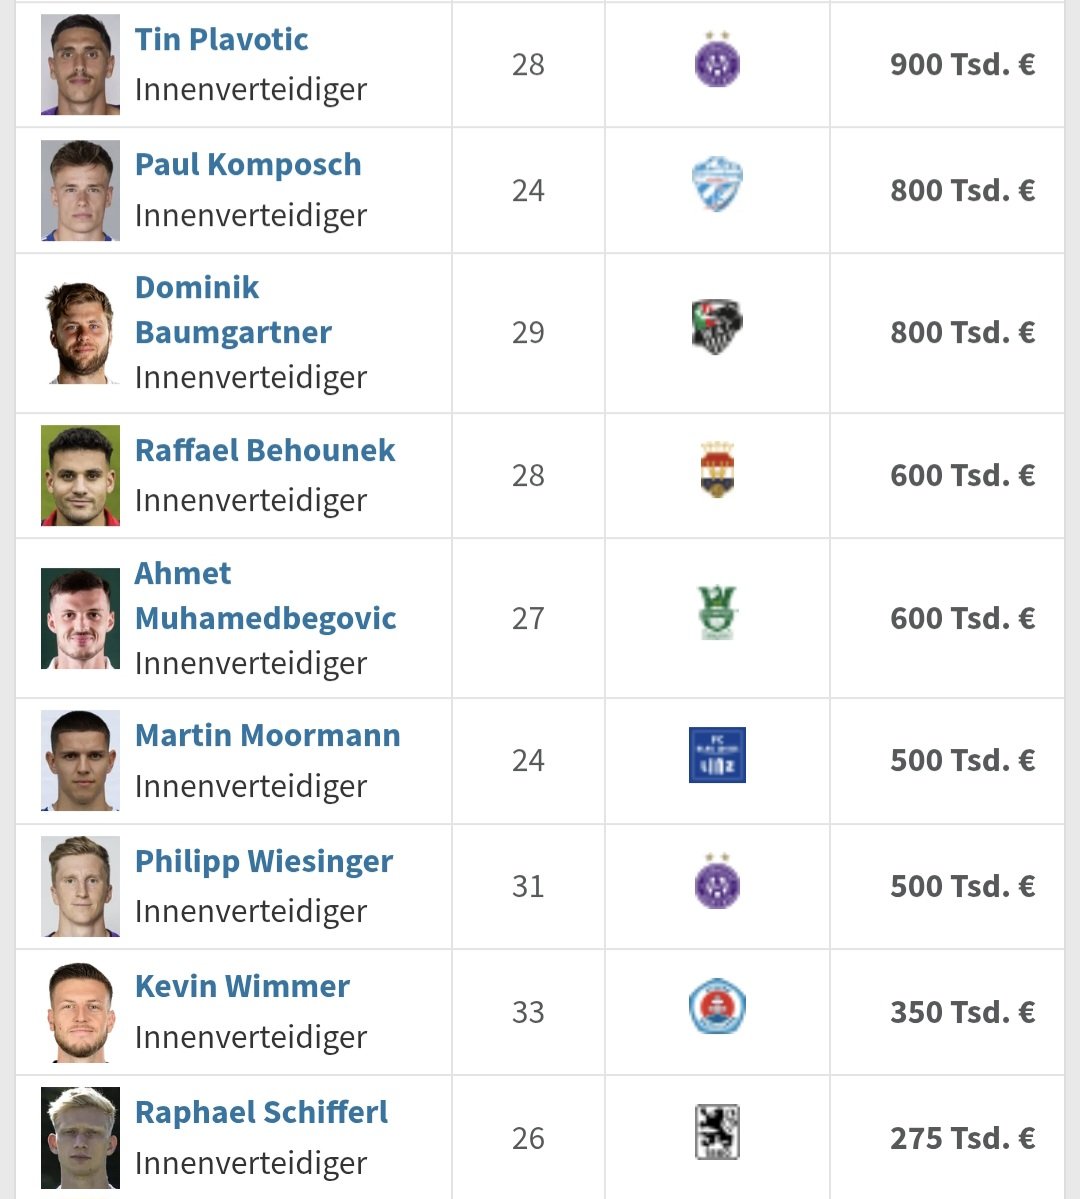
Task: Open Kevin Wimmer's profile link
Action: tap(242, 987)
